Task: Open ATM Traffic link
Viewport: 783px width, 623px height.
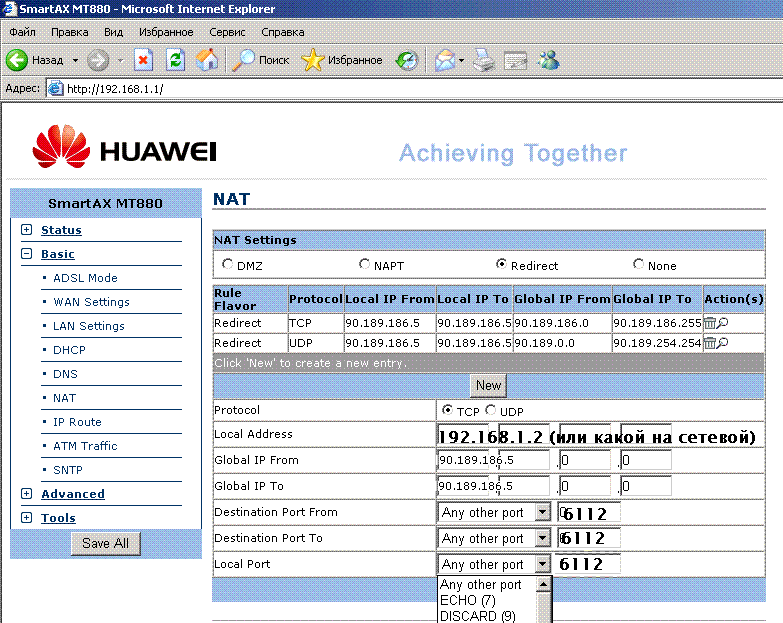Action: pos(85,446)
